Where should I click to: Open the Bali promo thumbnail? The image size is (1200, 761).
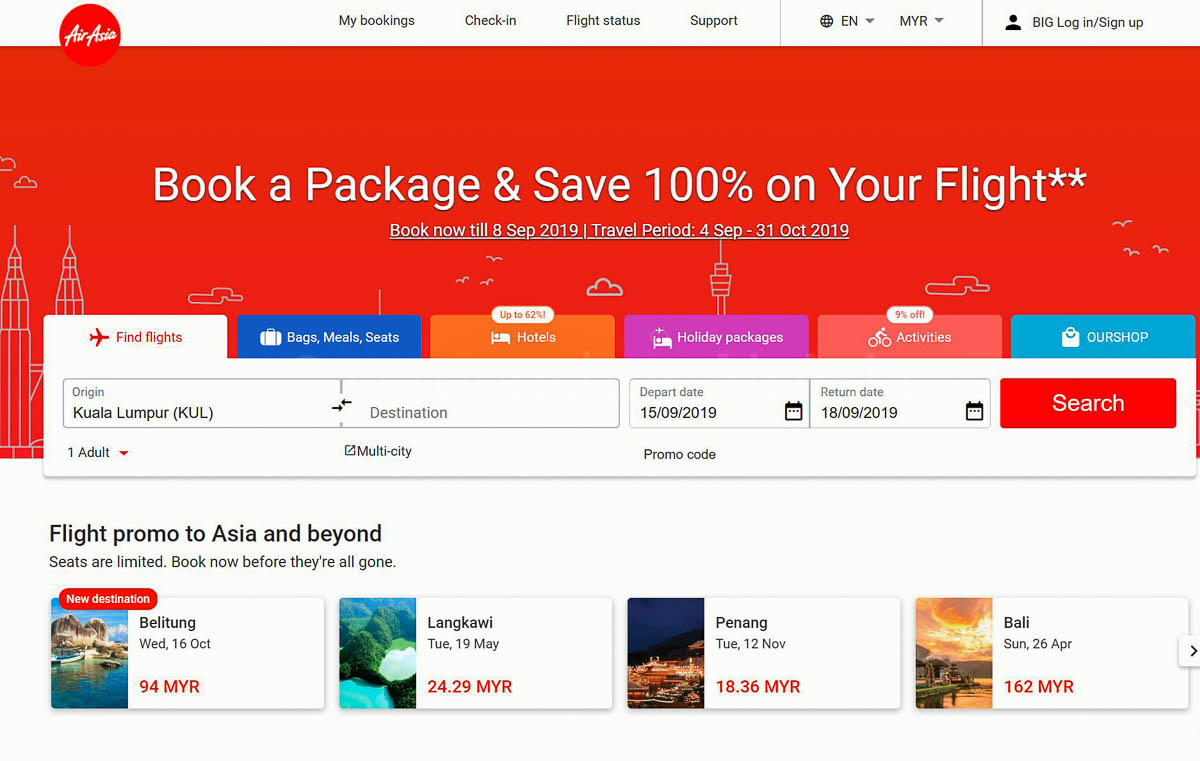pyautogui.click(x=954, y=653)
